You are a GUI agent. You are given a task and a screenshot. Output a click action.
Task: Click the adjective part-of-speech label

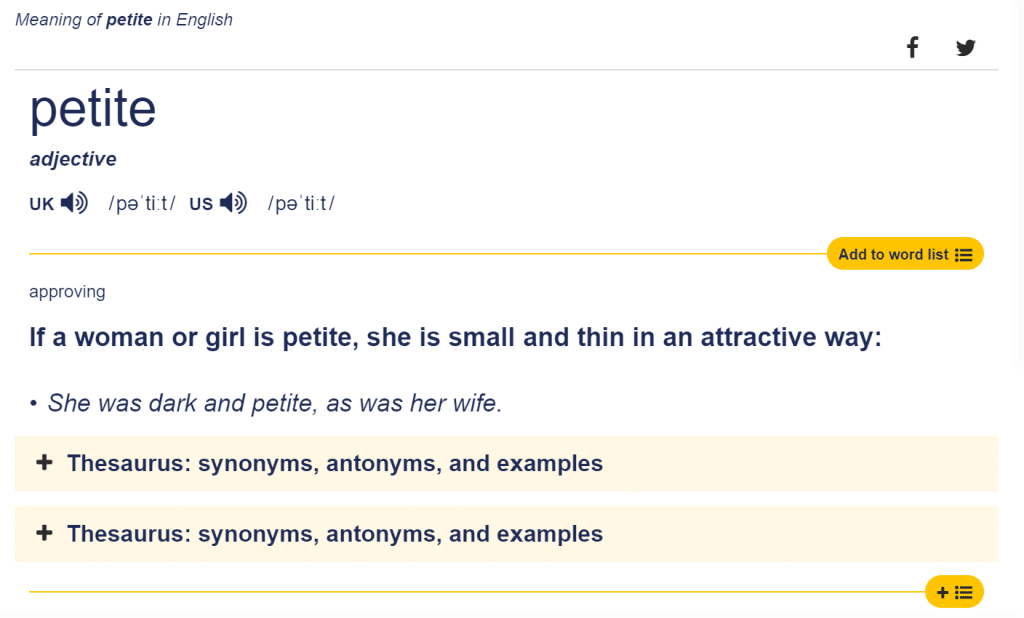point(73,158)
